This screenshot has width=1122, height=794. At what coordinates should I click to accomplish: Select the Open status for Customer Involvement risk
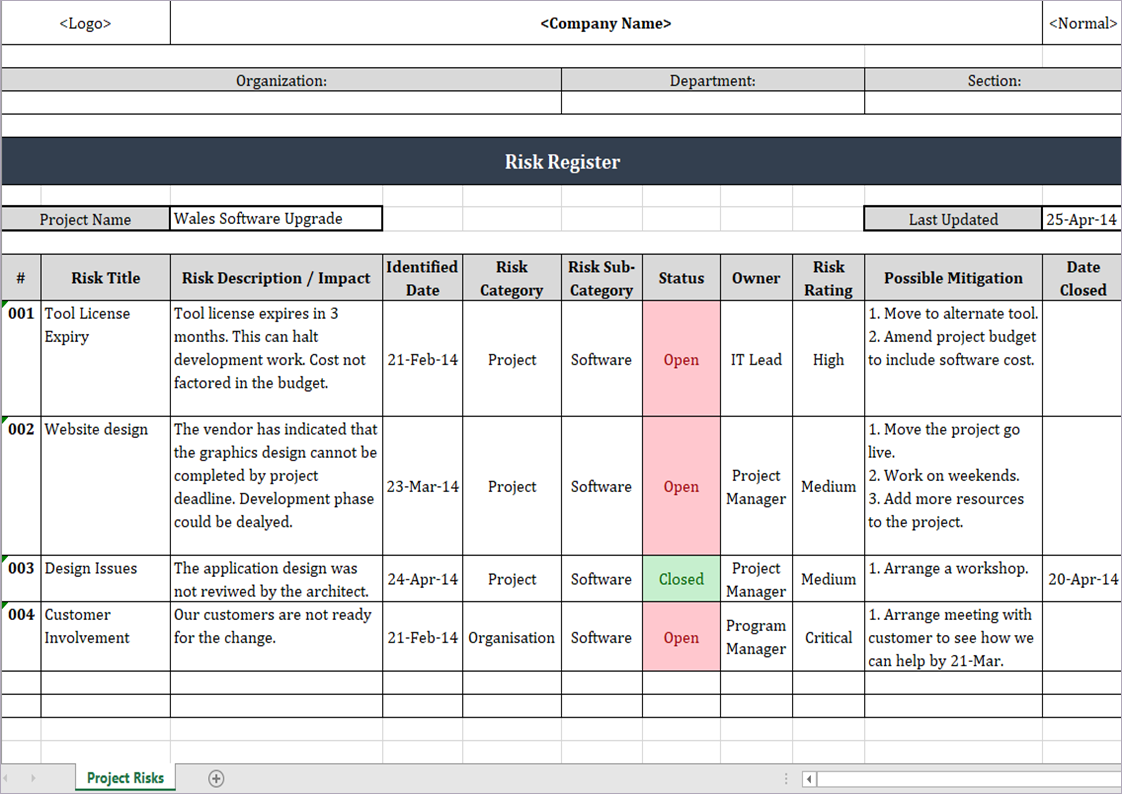pos(681,637)
